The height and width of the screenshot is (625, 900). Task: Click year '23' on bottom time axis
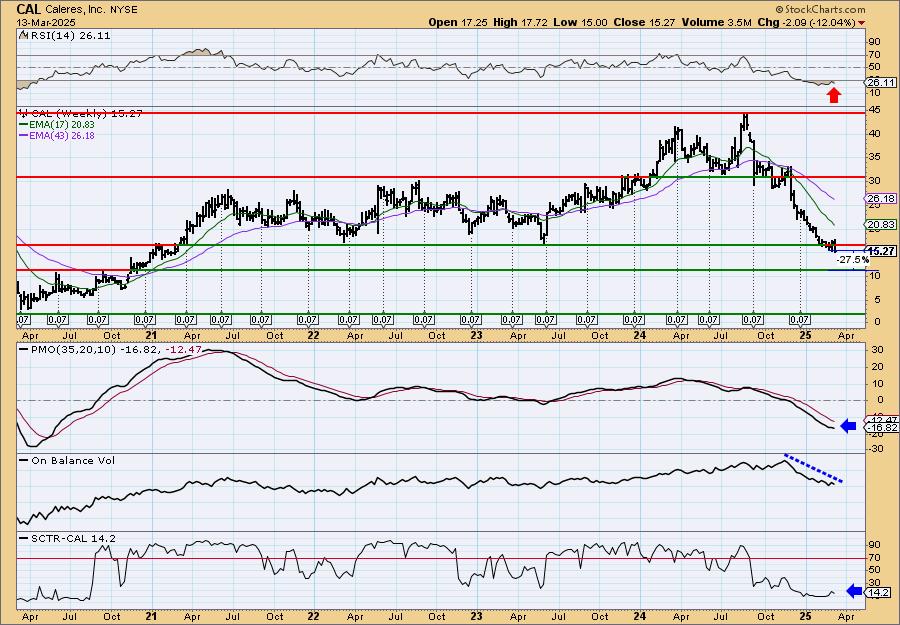[477, 616]
